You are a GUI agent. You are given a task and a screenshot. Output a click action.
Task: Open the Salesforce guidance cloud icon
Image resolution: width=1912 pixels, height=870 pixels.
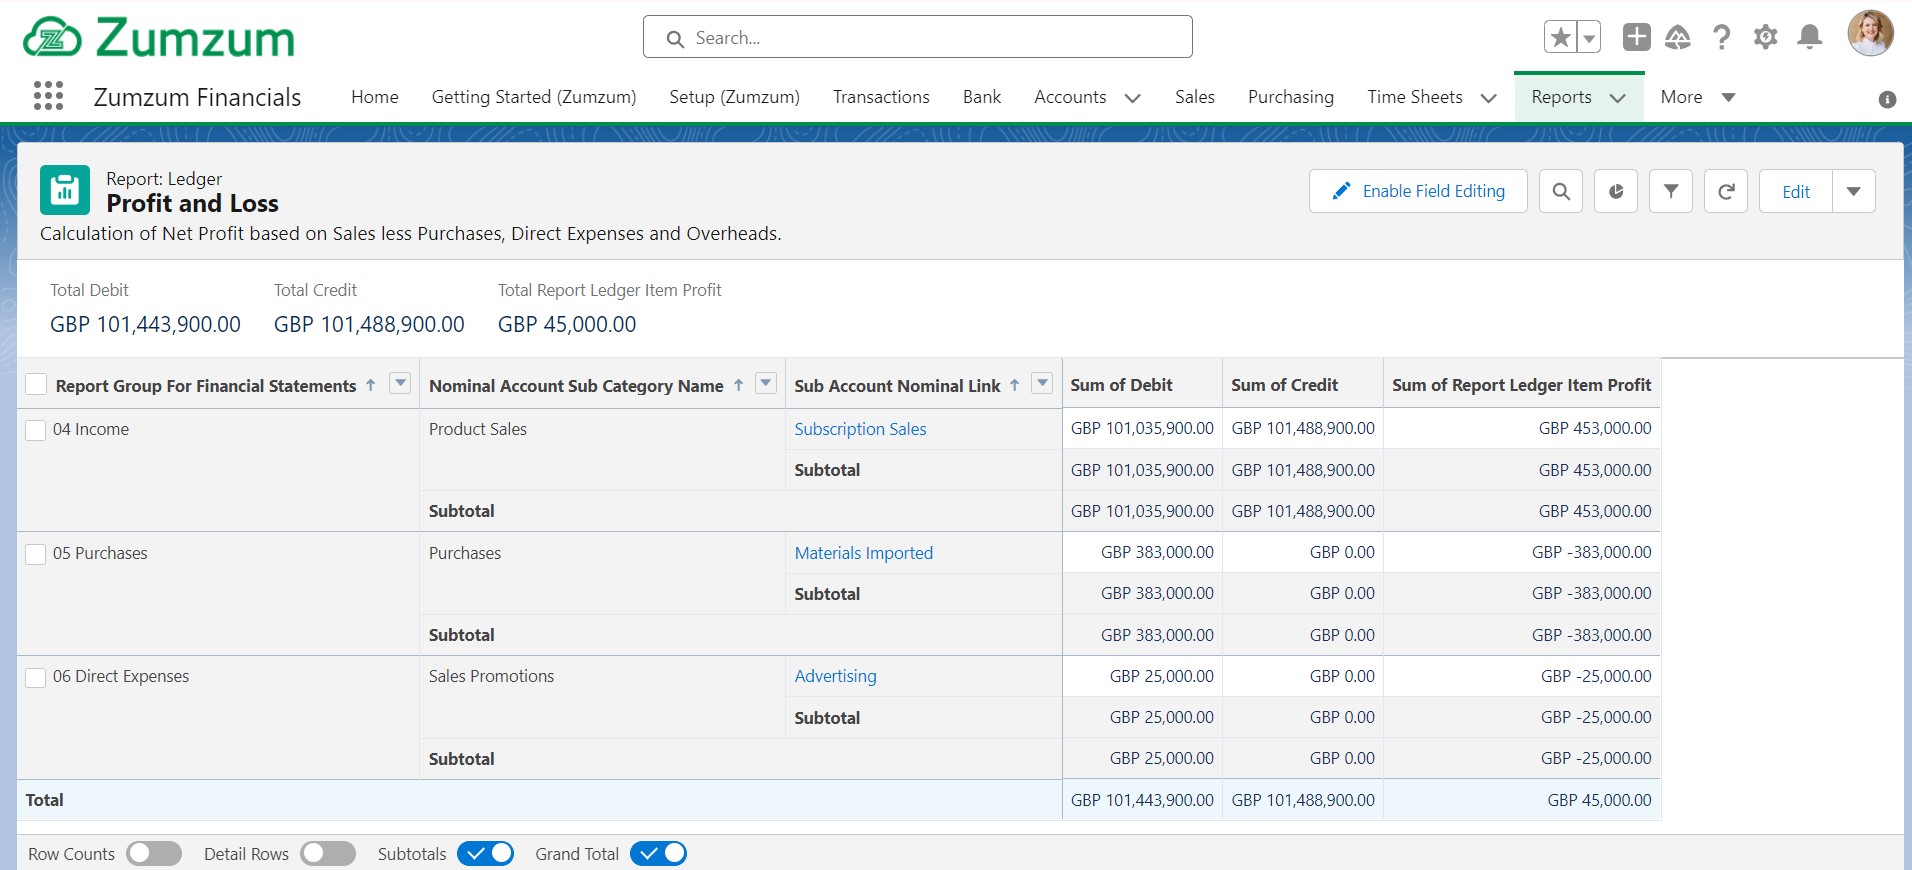[1678, 38]
